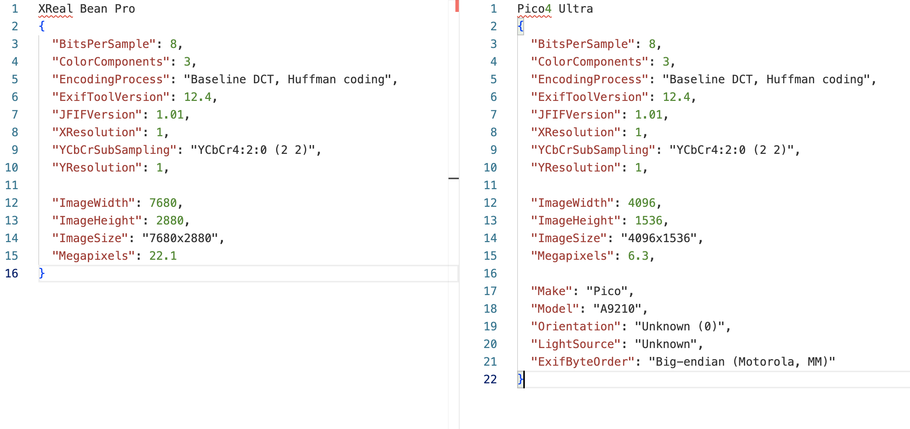The width and height of the screenshot is (910, 429).
Task: Click the LightSource value "Unknown"
Action: (x=666, y=344)
